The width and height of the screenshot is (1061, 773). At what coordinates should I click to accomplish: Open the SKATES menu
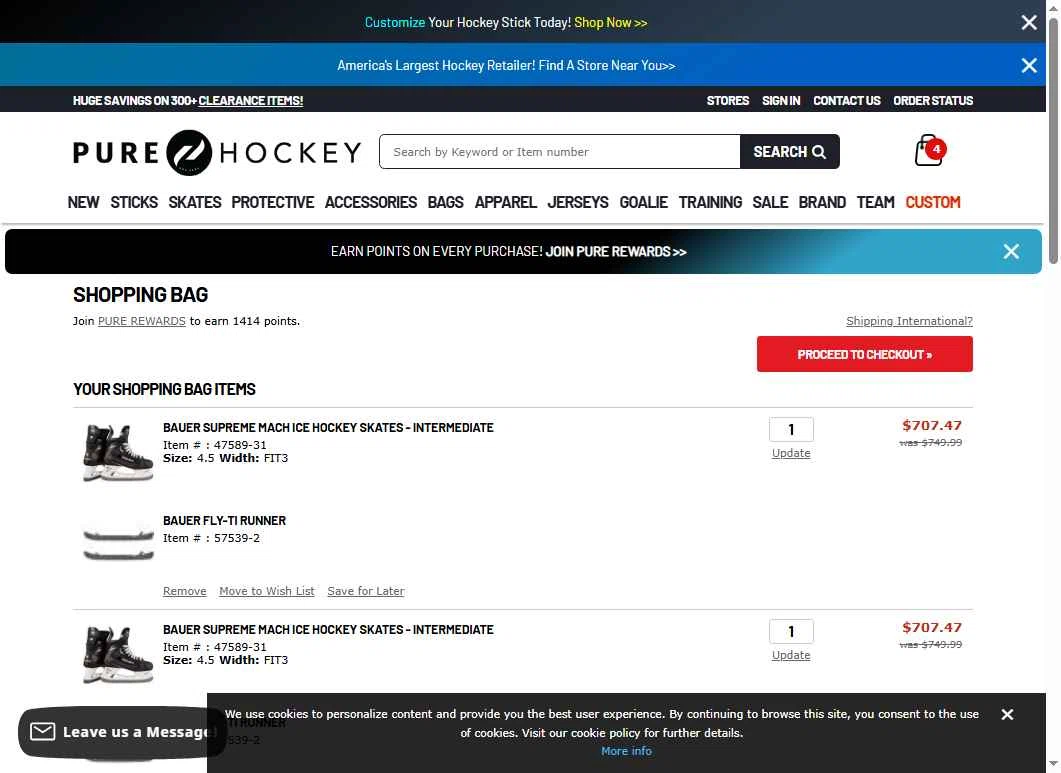[195, 202]
